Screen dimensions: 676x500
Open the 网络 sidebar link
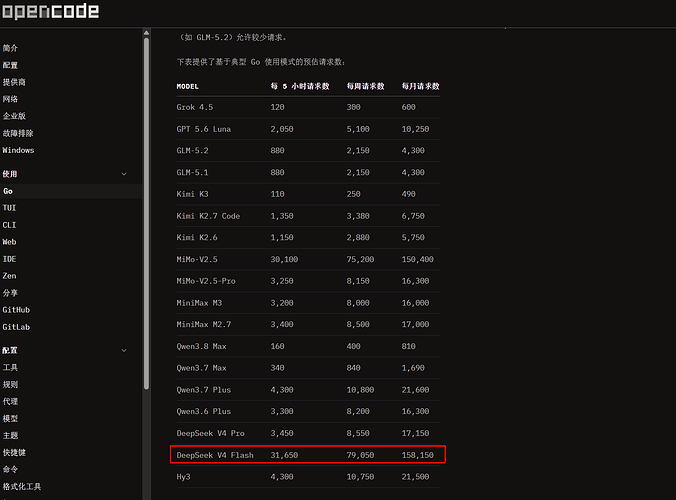pos(10,99)
